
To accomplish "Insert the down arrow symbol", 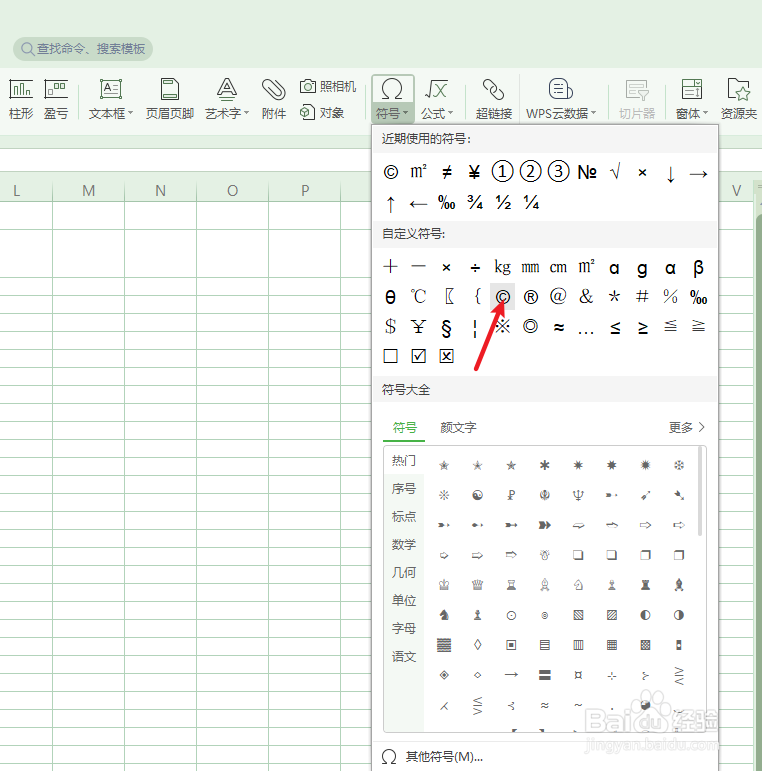I will [x=670, y=174].
